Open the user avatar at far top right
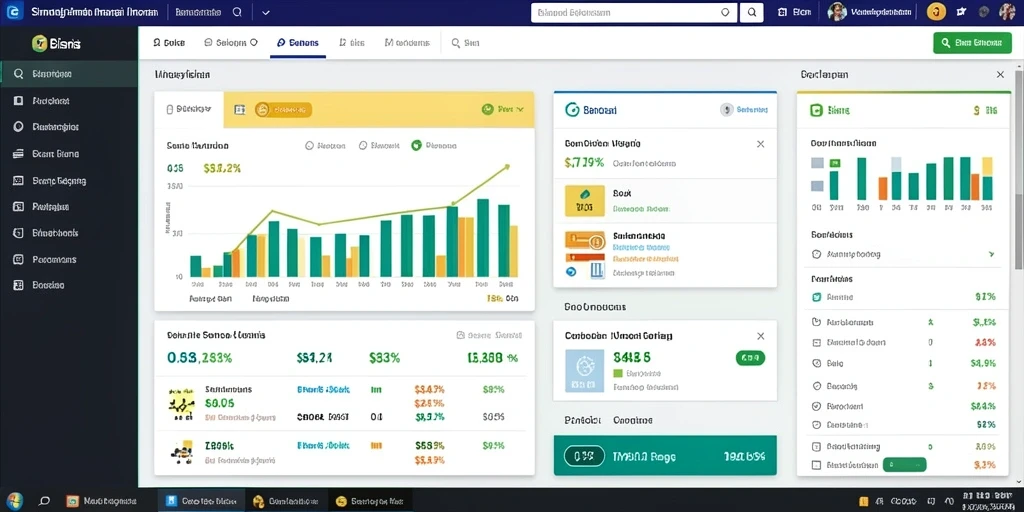The image size is (1024, 512). [x=1007, y=12]
